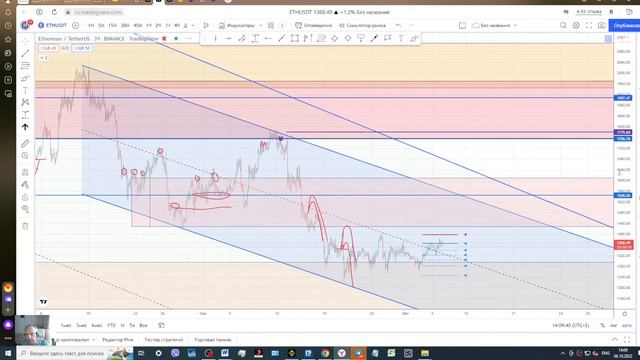Screen dimensions: 640x360
Task: Toggle lock all drawings in sidebar
Action: click(25, 197)
